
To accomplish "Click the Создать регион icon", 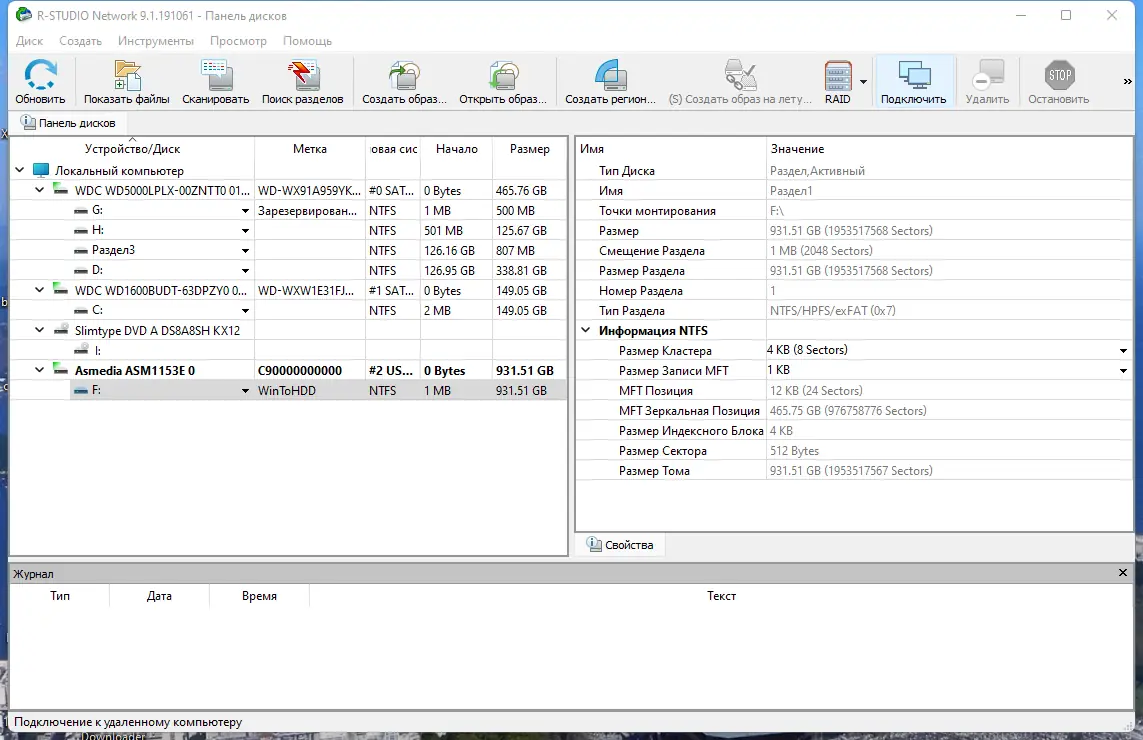I will [x=610, y=80].
